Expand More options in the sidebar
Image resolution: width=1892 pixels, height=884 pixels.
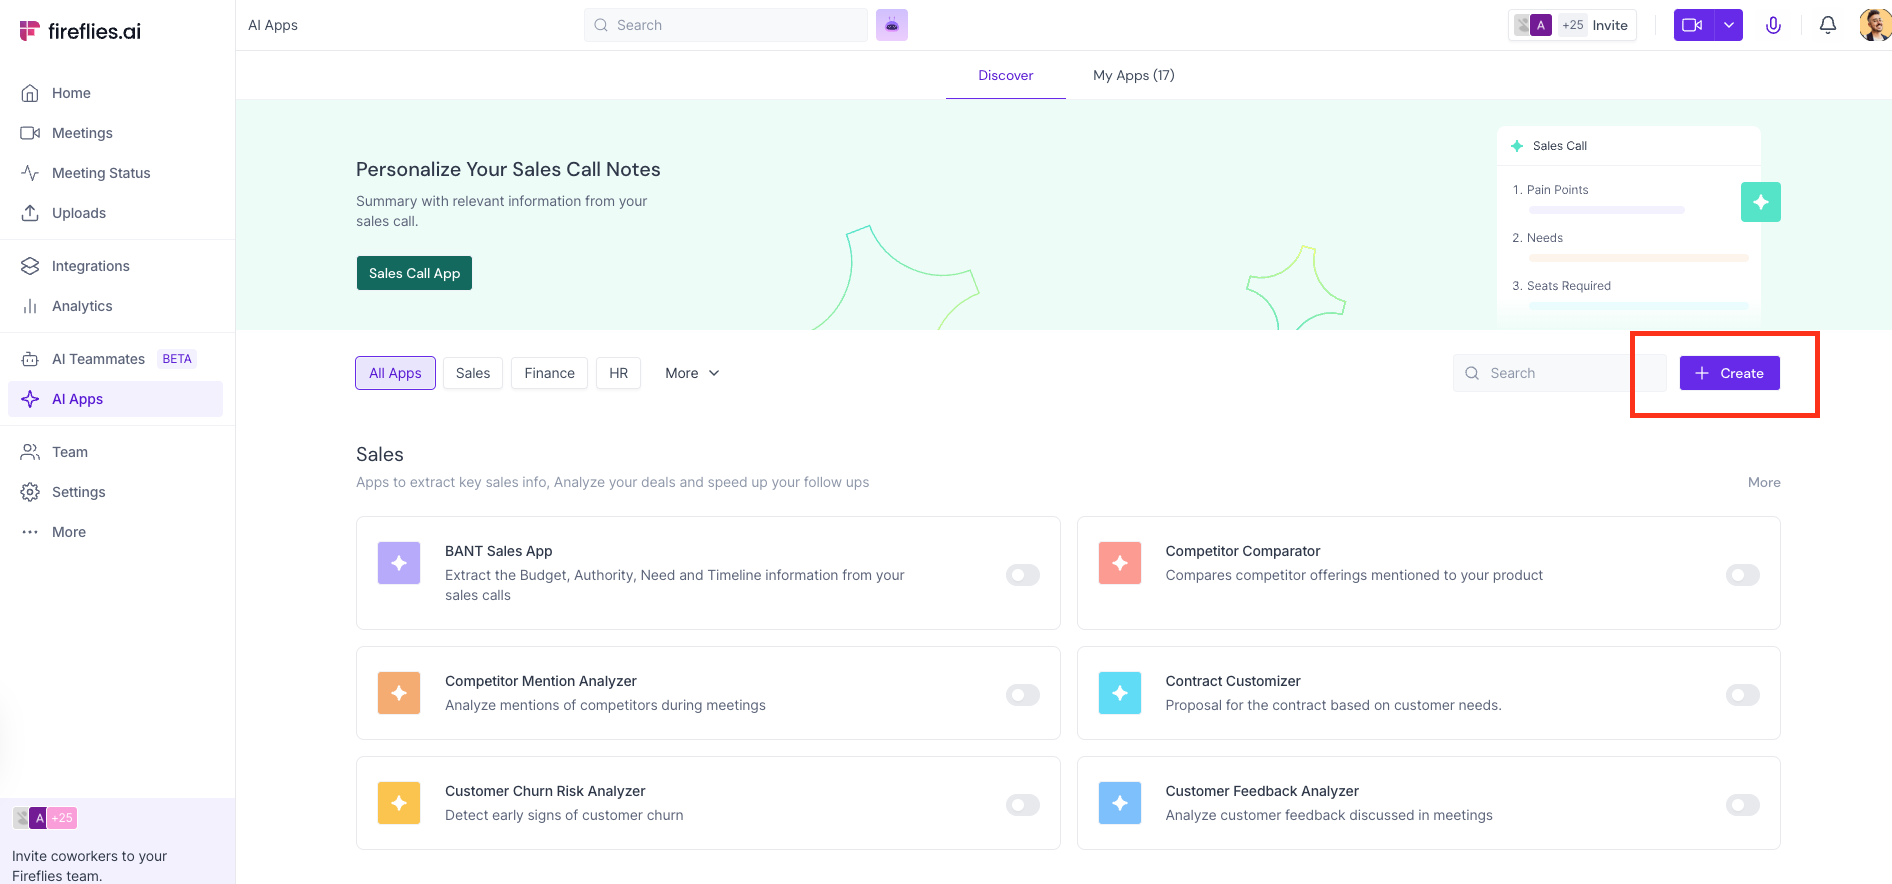point(68,532)
